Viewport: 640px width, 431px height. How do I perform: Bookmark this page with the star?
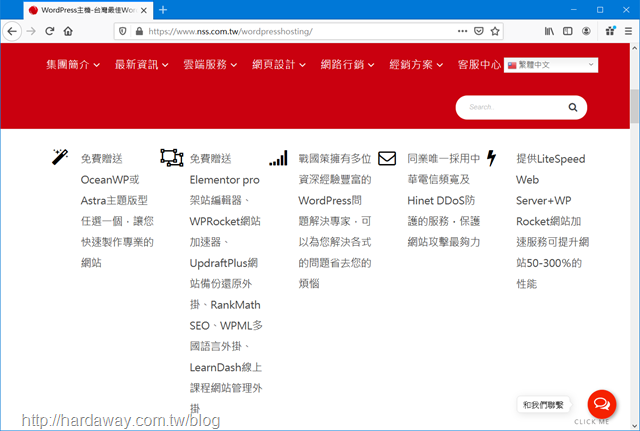(495, 31)
